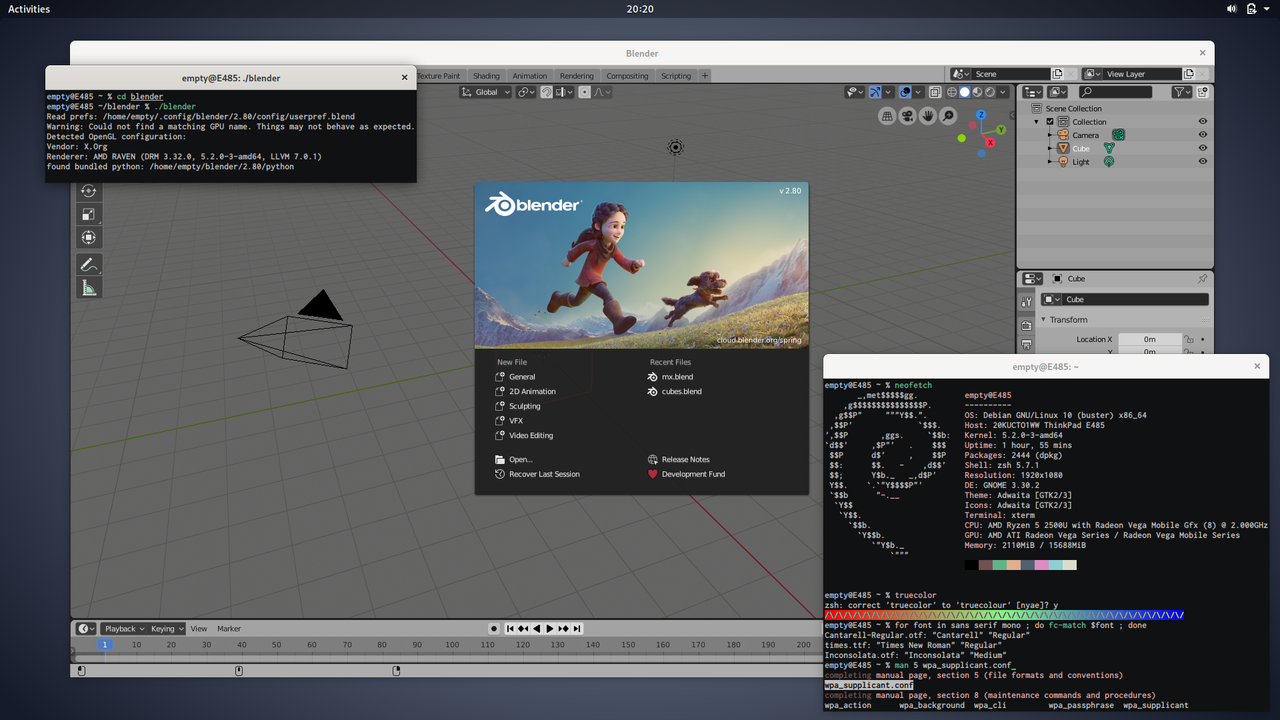Image resolution: width=1280 pixels, height=720 pixels.
Task: Select the Rotate tool in Blender toolbar
Action: coord(89,190)
